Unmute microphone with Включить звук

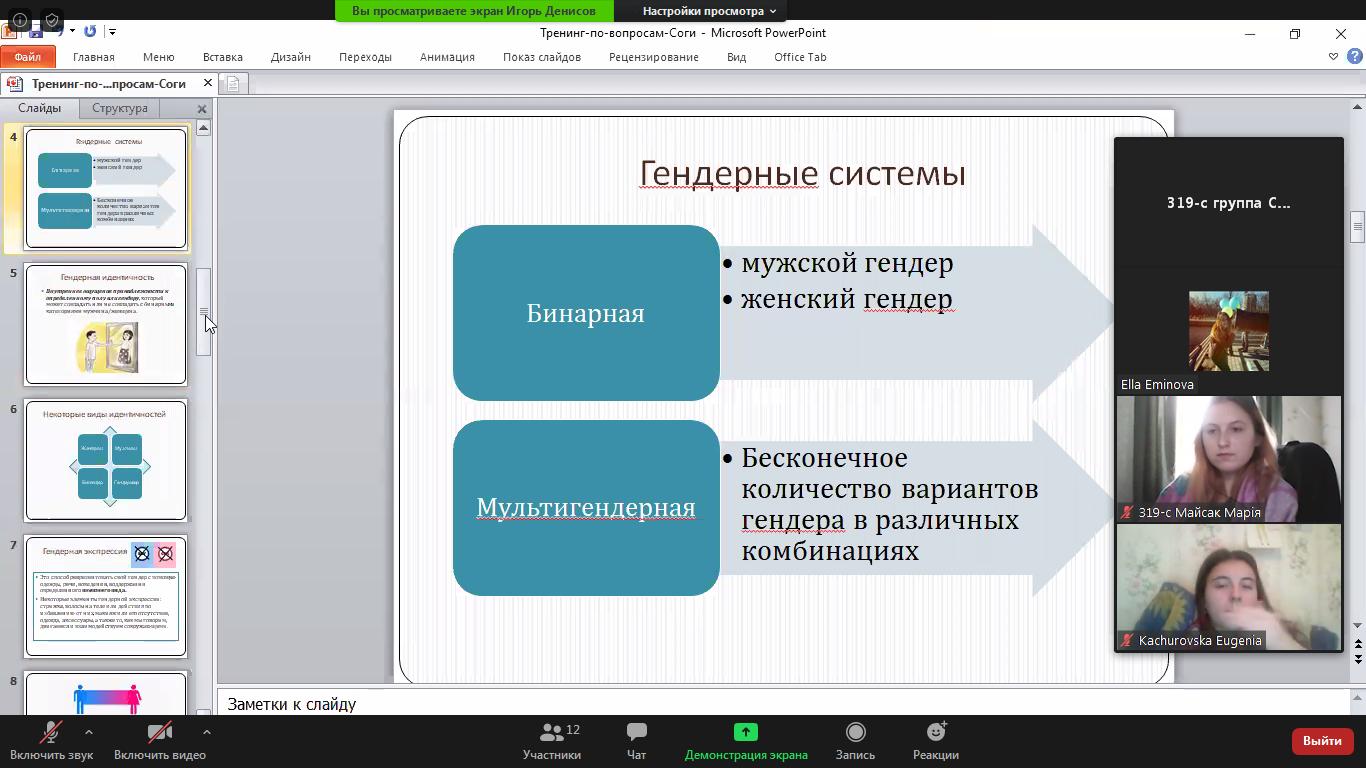tap(51, 741)
